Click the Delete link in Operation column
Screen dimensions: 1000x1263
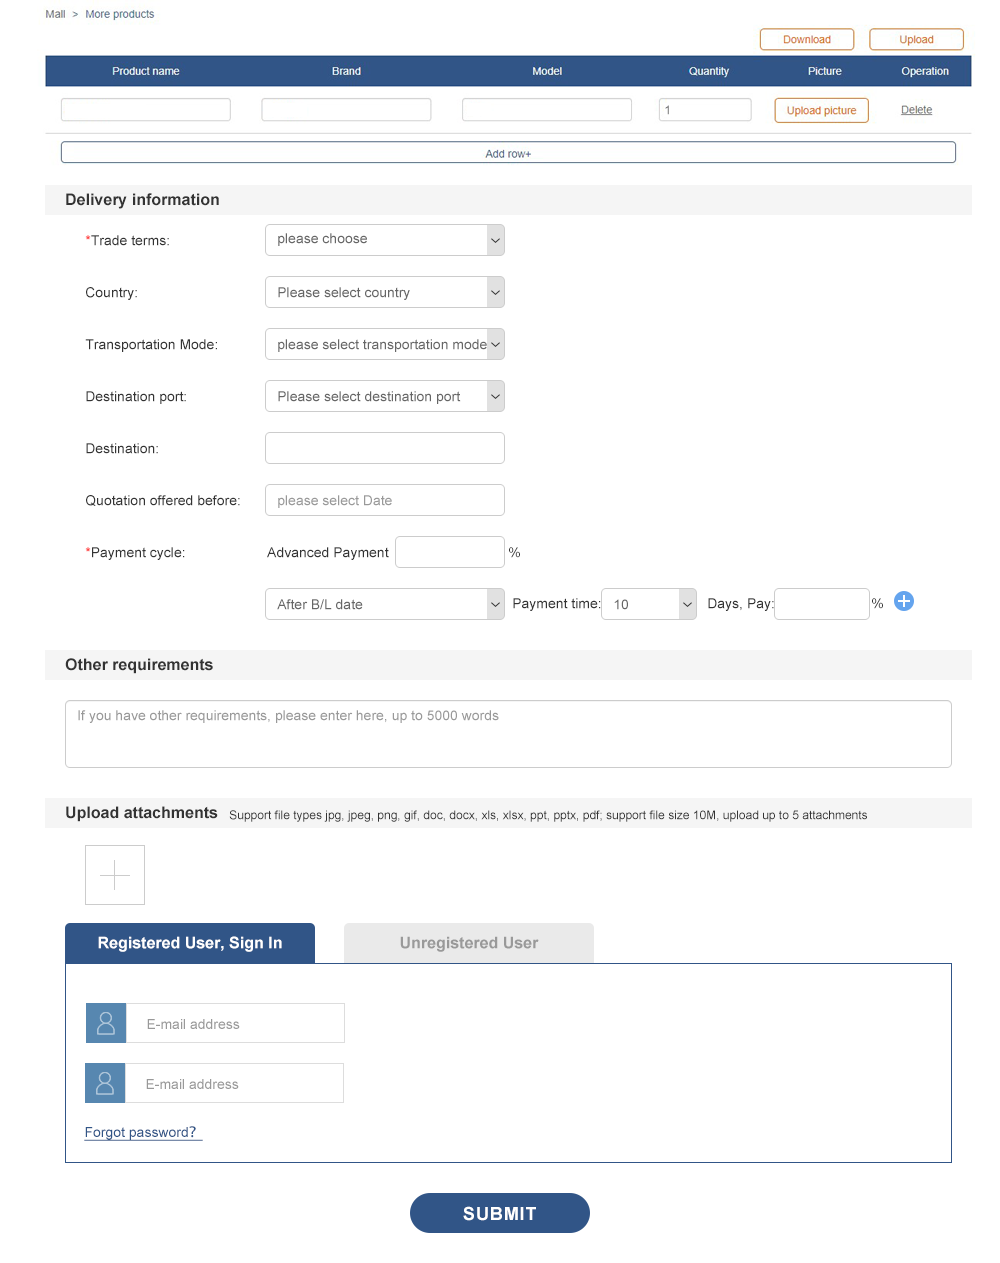coord(916,110)
